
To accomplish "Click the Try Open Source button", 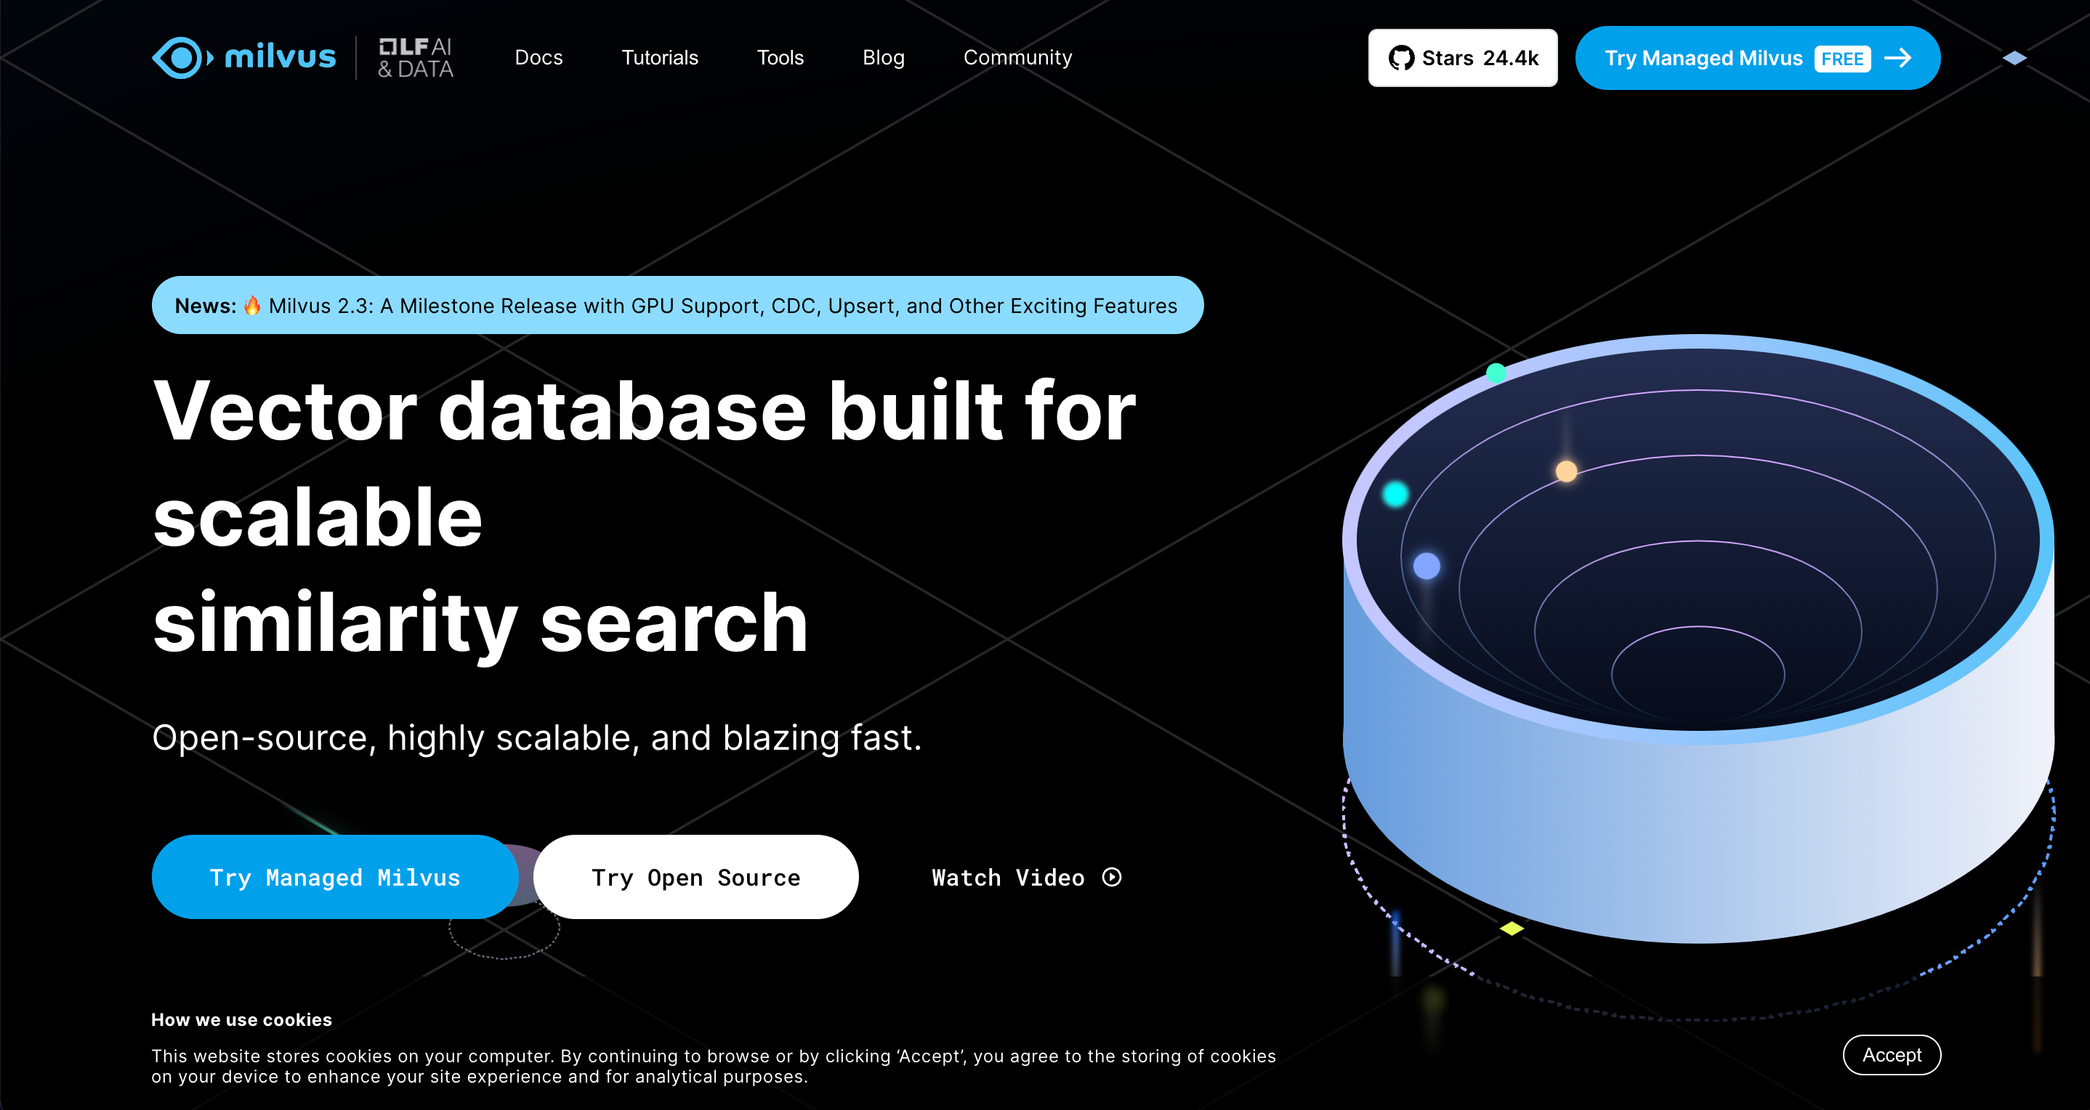I will click(x=695, y=877).
